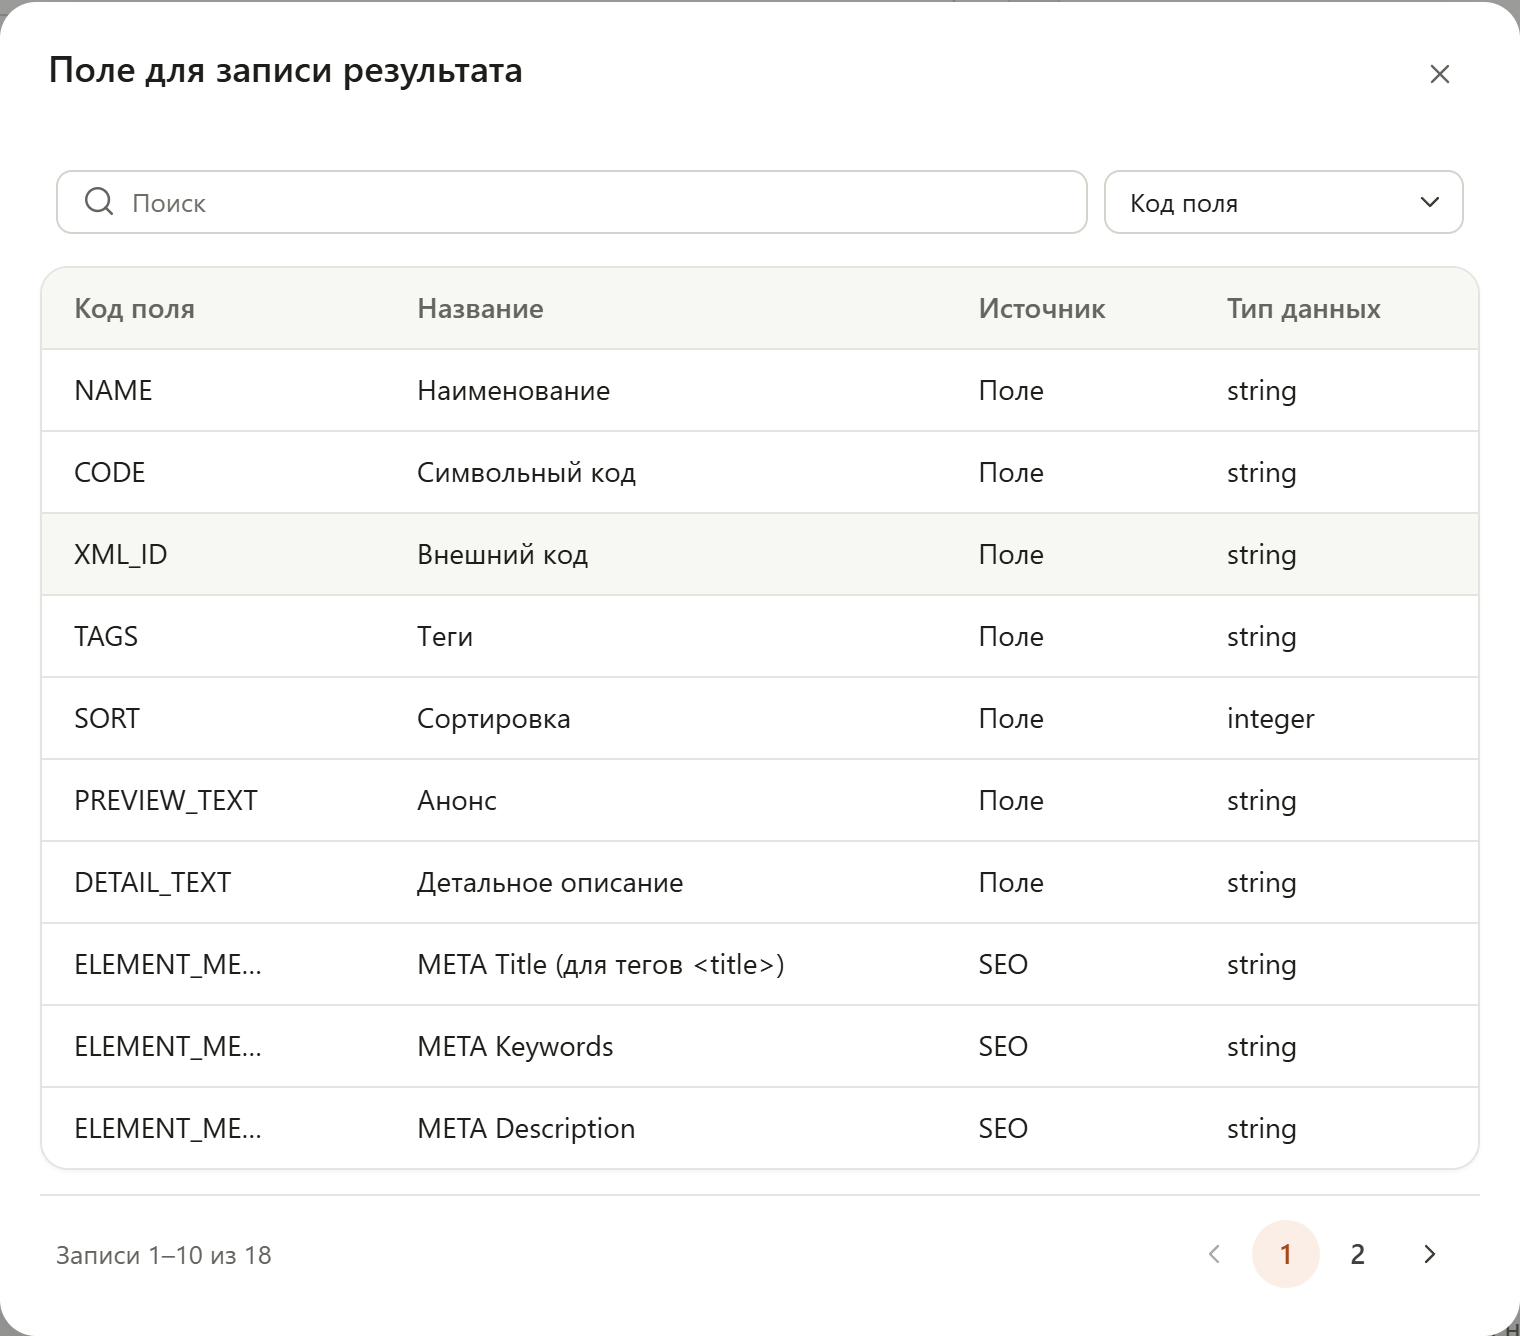Select the TAGS field code

pyautogui.click(x=106, y=636)
